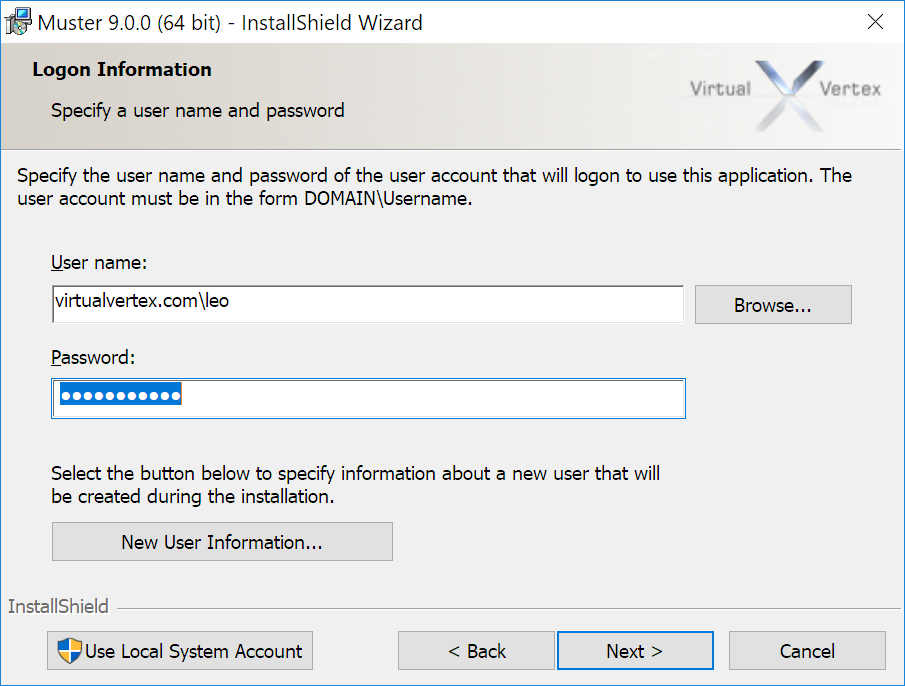Proceed with the Next > button
905x686 pixels.
click(x=635, y=651)
